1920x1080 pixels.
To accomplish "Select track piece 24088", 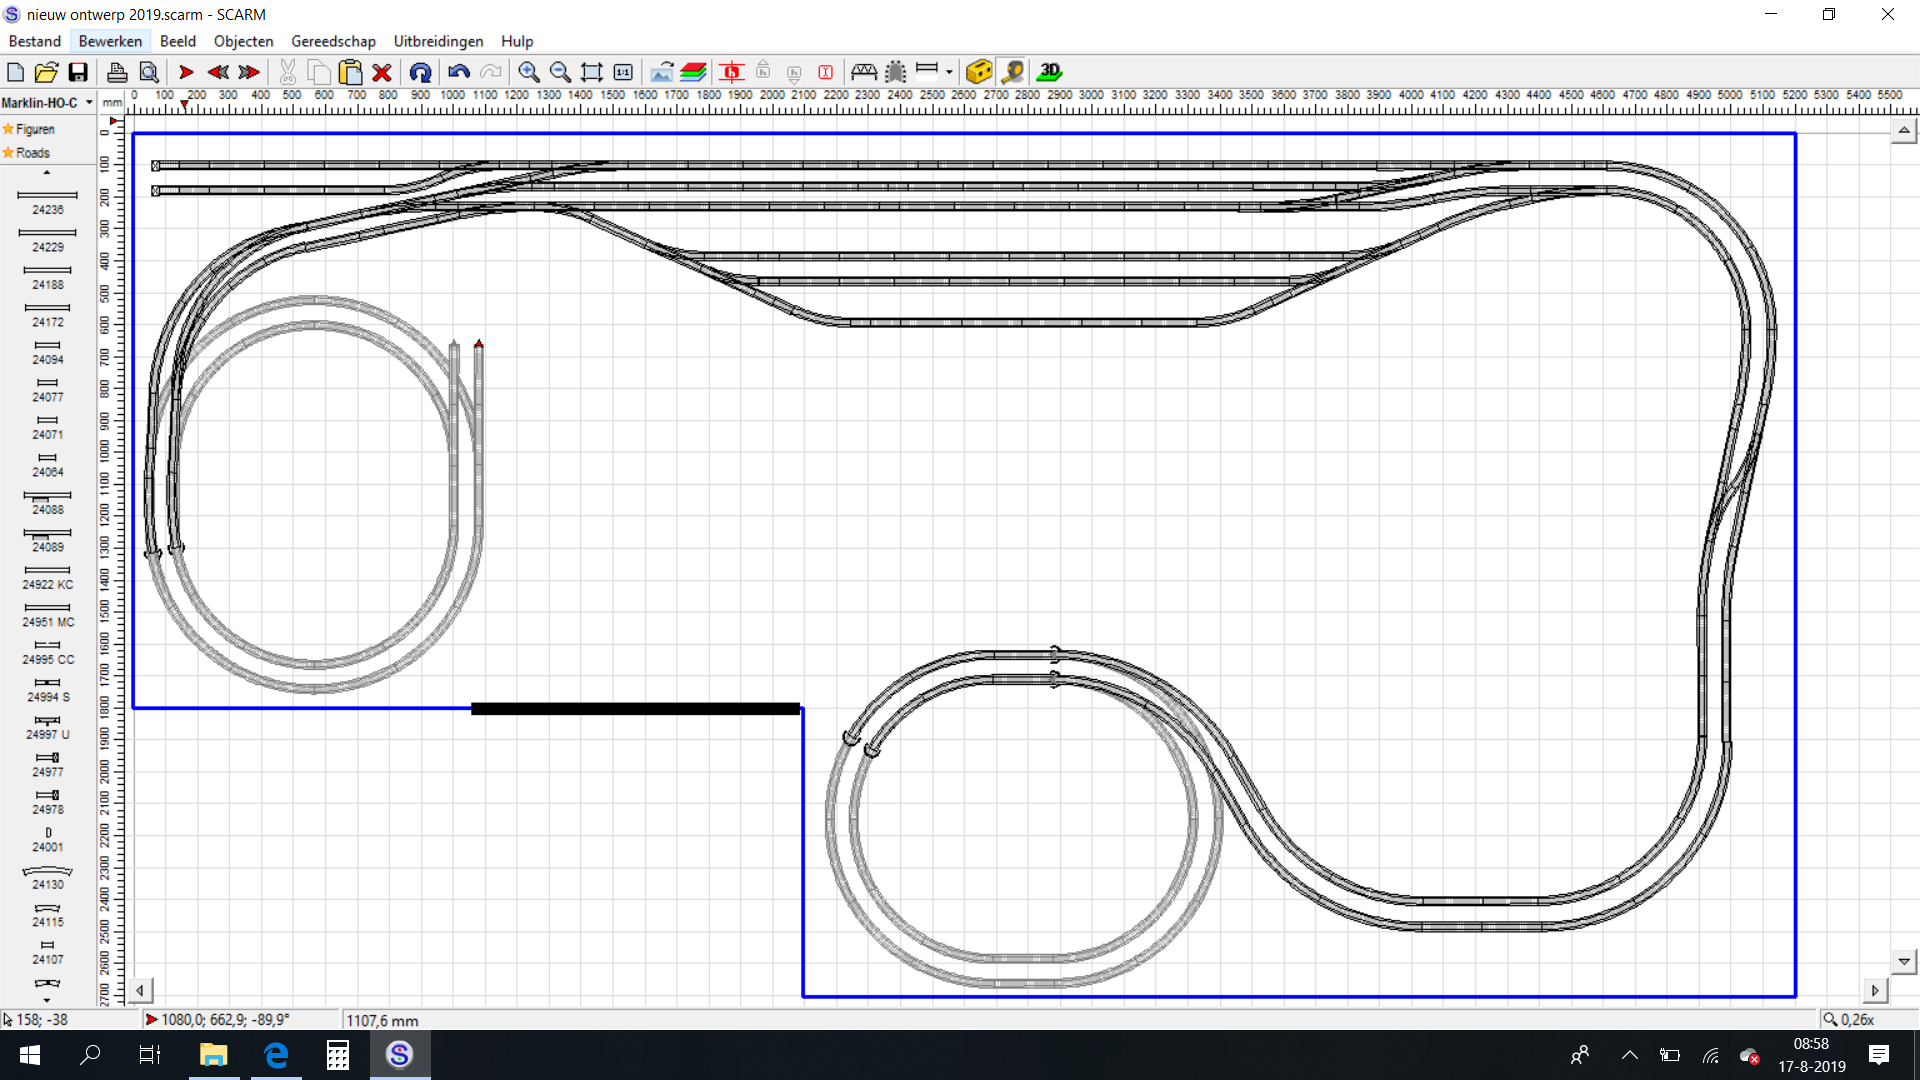I will coord(47,502).
